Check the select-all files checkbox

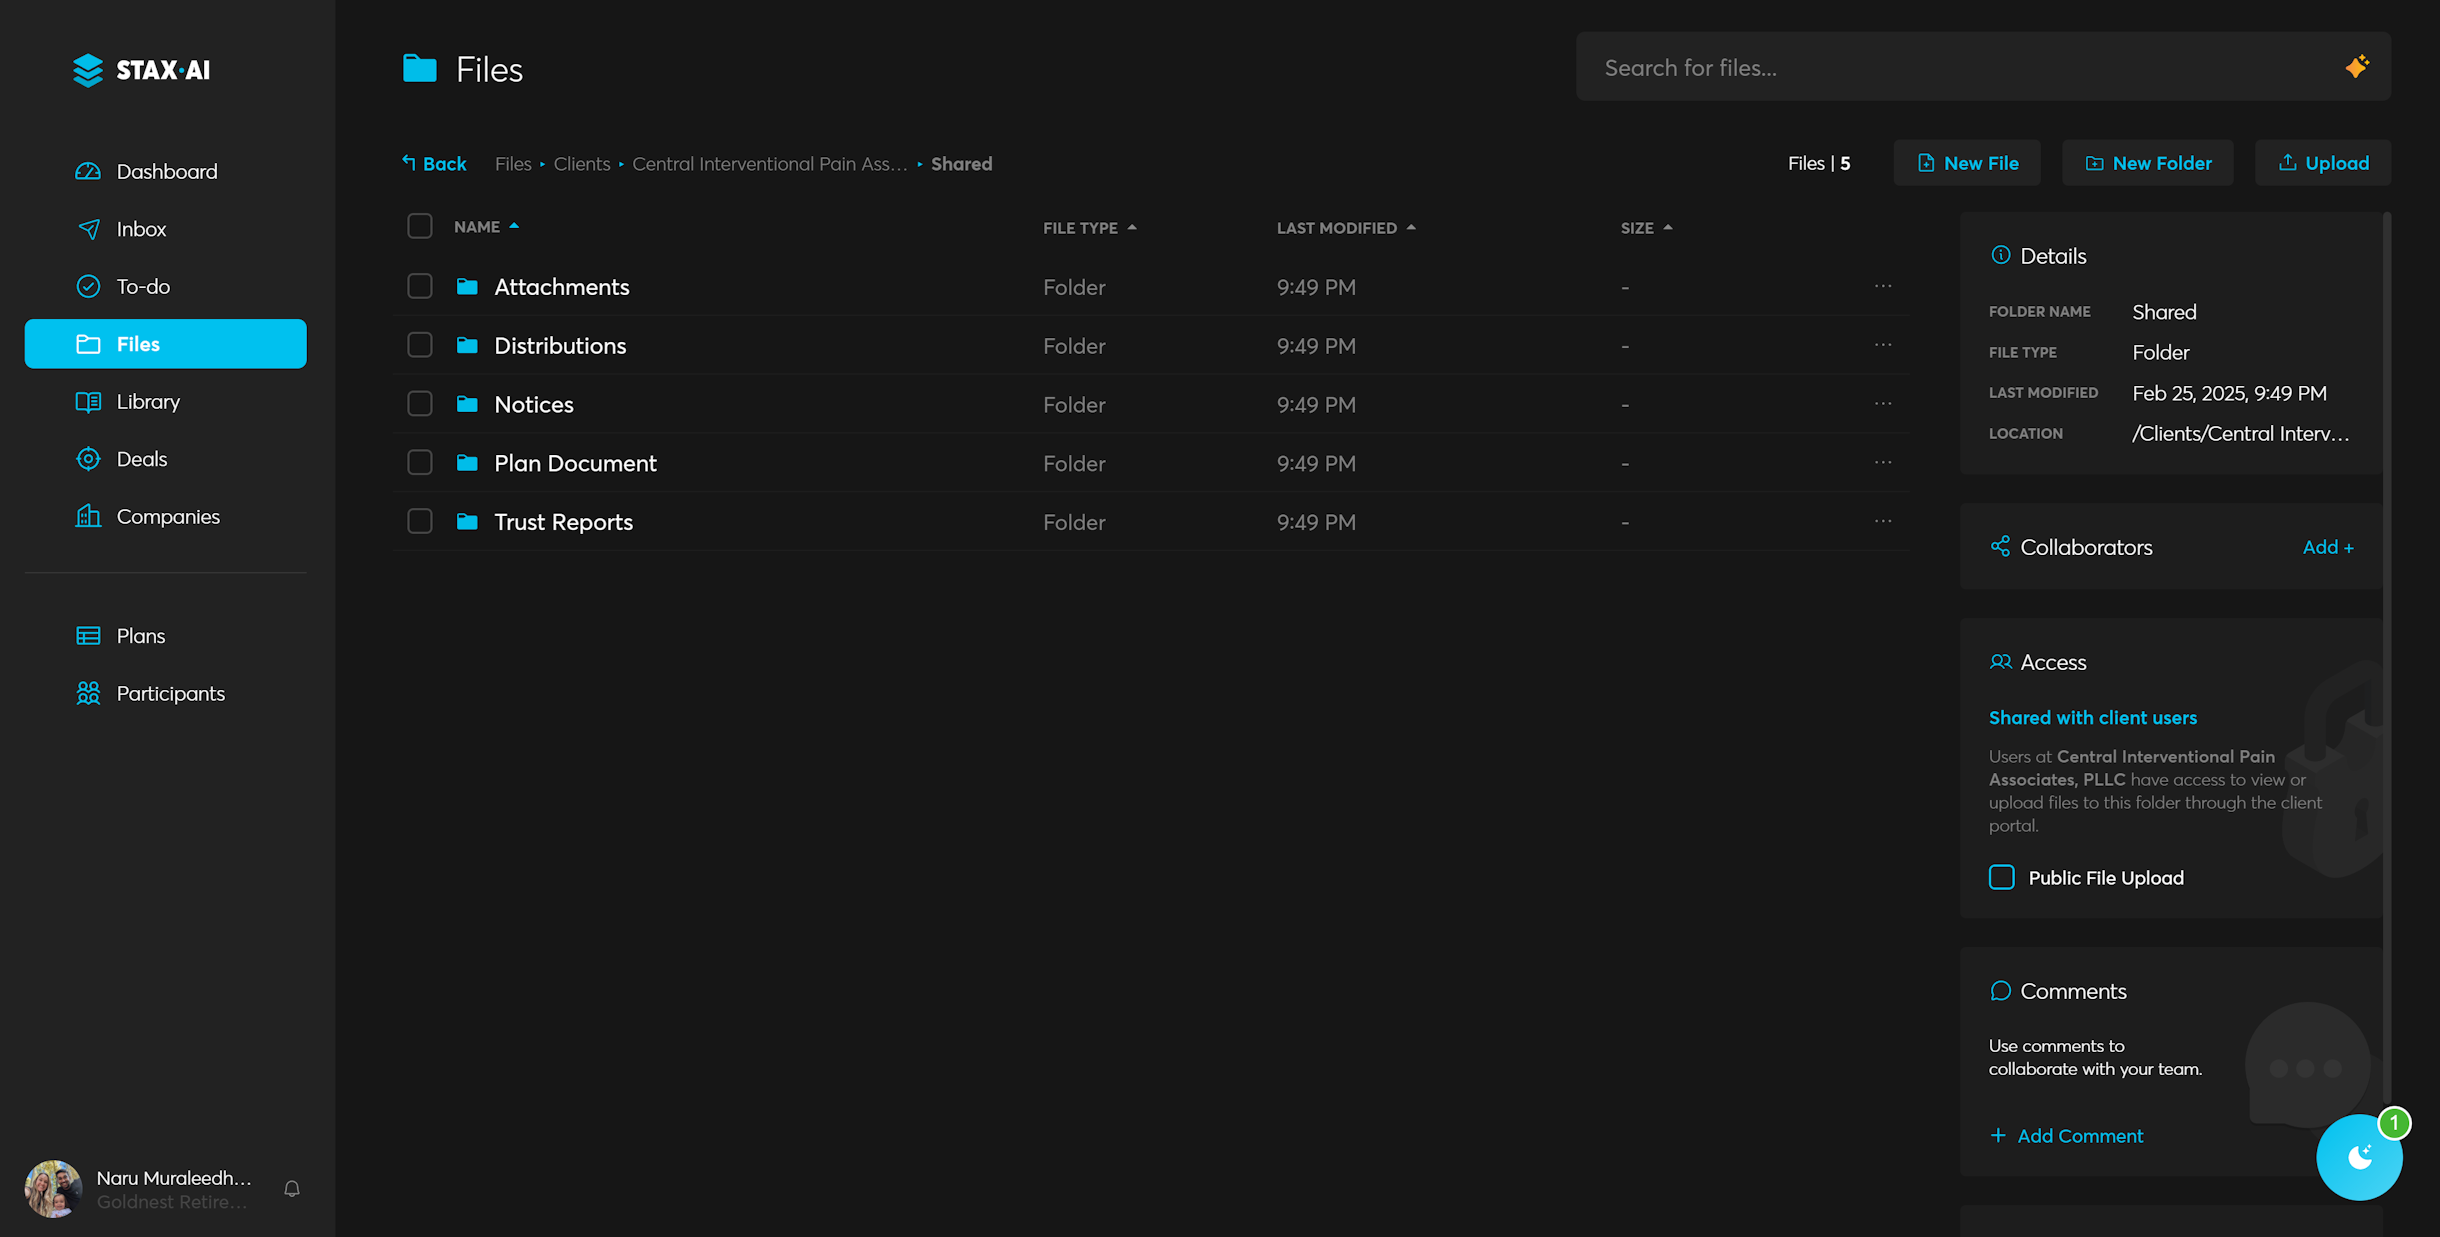[420, 226]
